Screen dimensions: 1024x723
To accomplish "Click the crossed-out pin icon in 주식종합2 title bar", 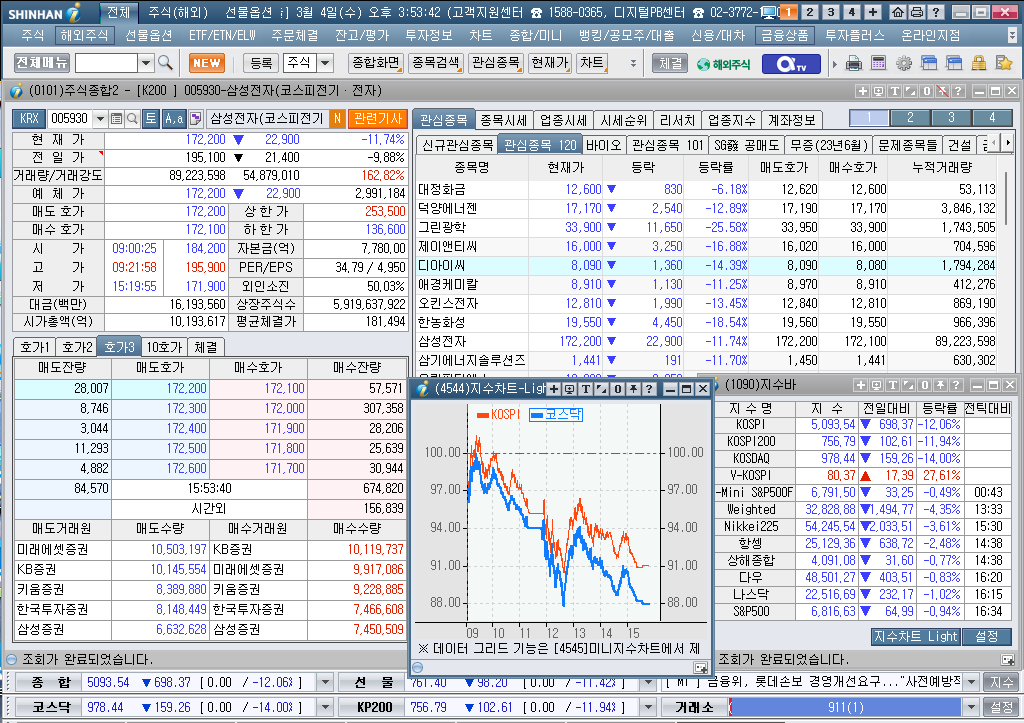I will click(x=942, y=91).
